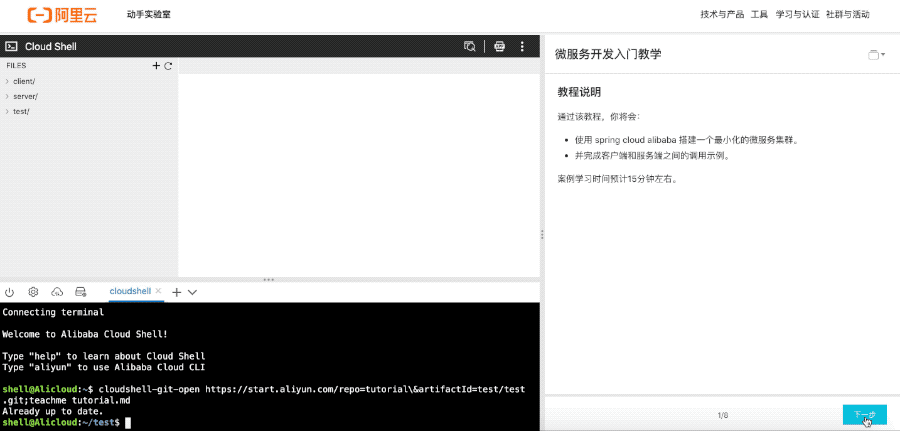Click the 动手实验室 link
Screen dimensions: 900x431
pos(149,15)
